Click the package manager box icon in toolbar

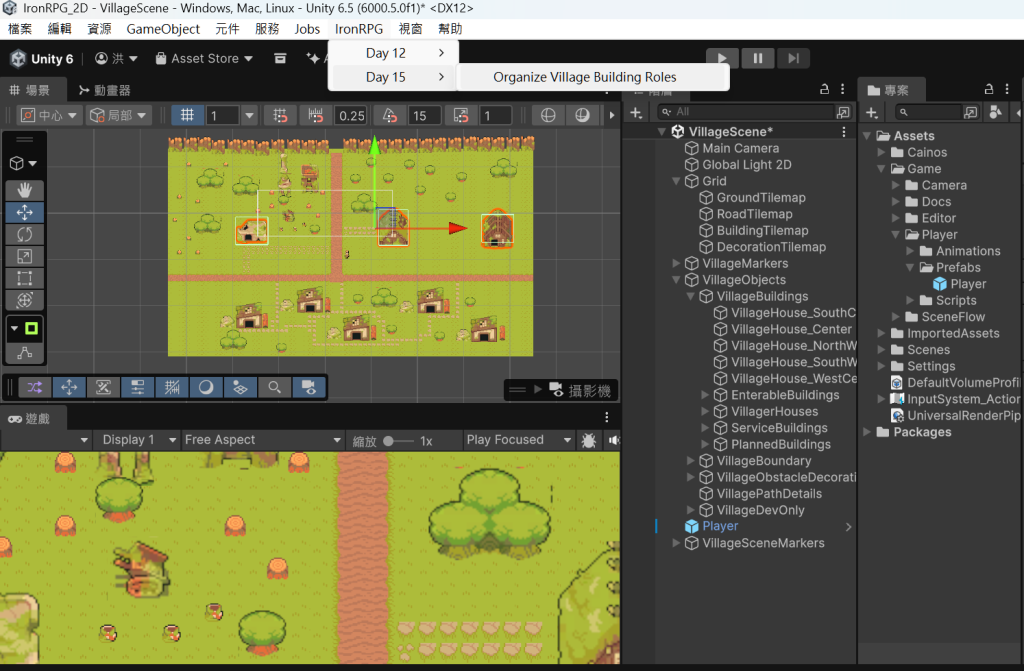pos(280,59)
